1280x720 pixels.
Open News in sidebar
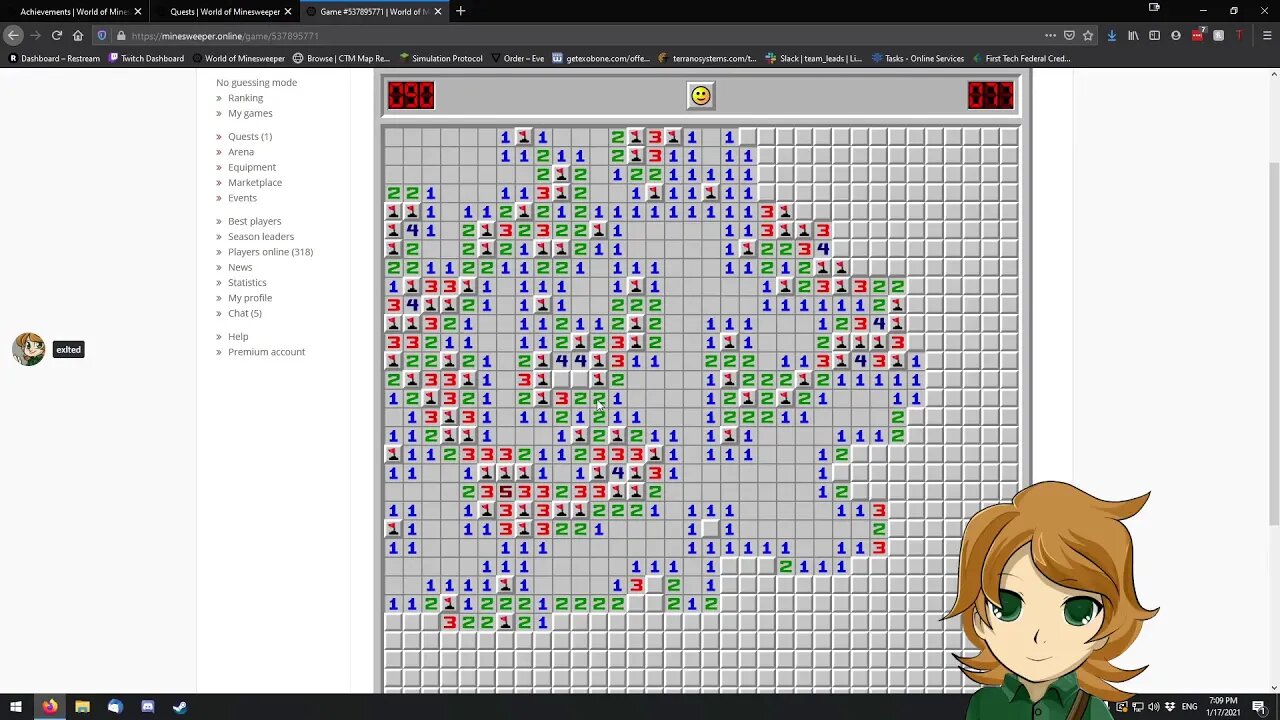click(x=240, y=267)
